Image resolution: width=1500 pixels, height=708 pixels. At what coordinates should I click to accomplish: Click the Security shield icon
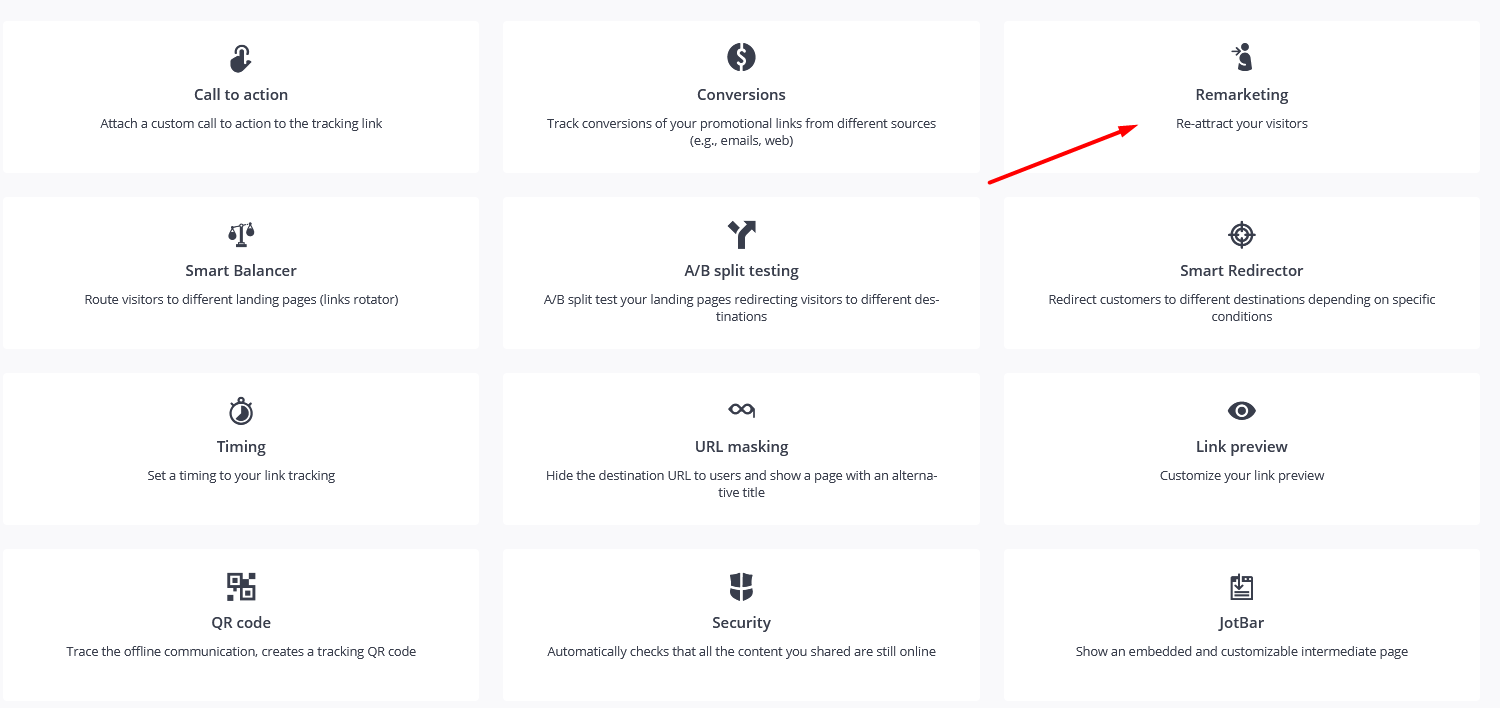[x=741, y=586]
